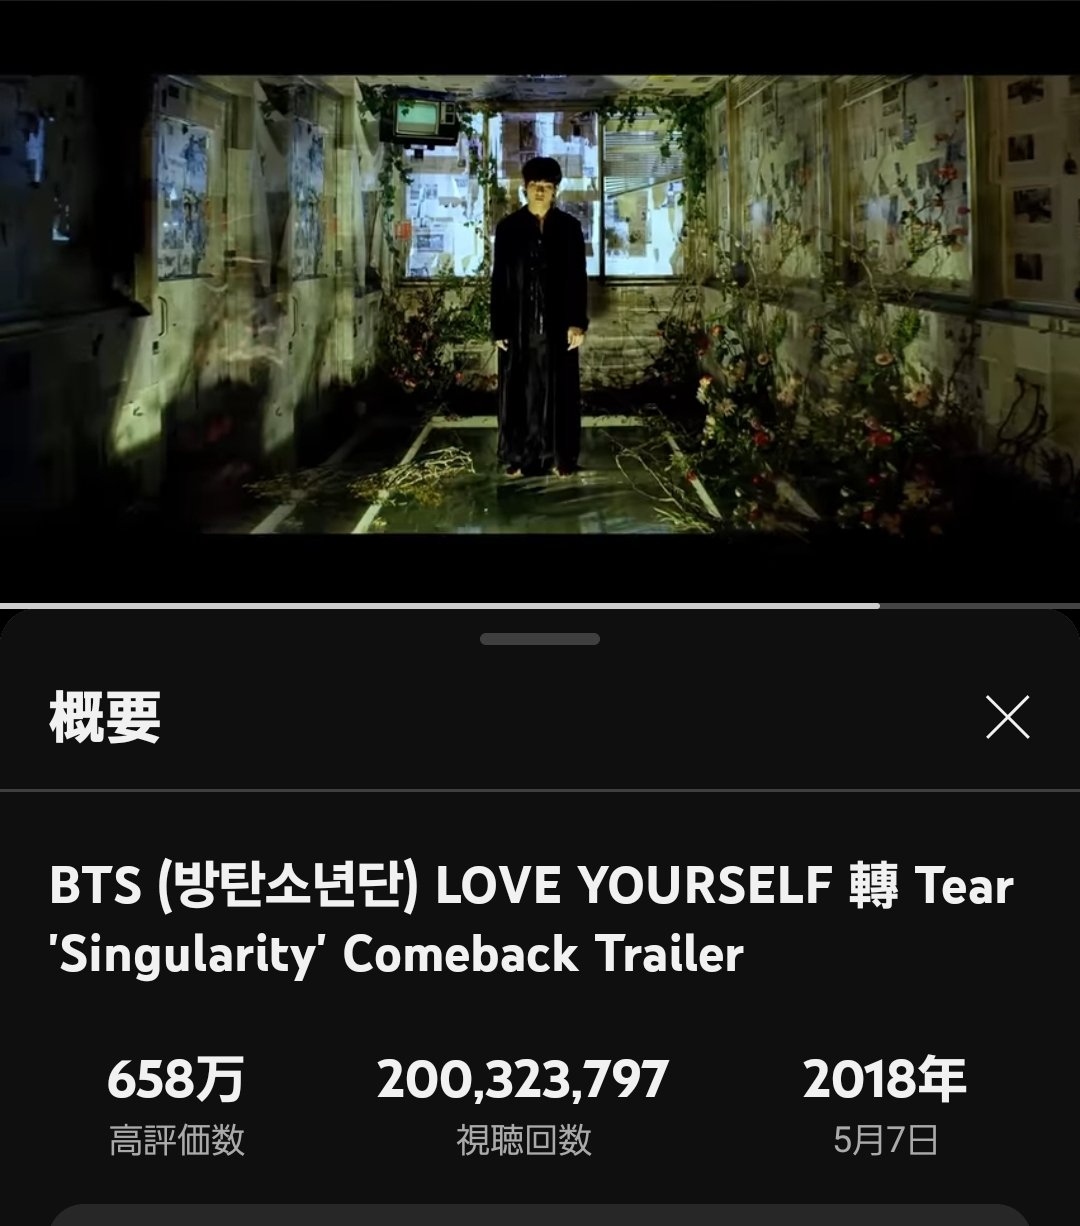Select the 5月7日 upload date

pyautogui.click(x=885, y=1140)
